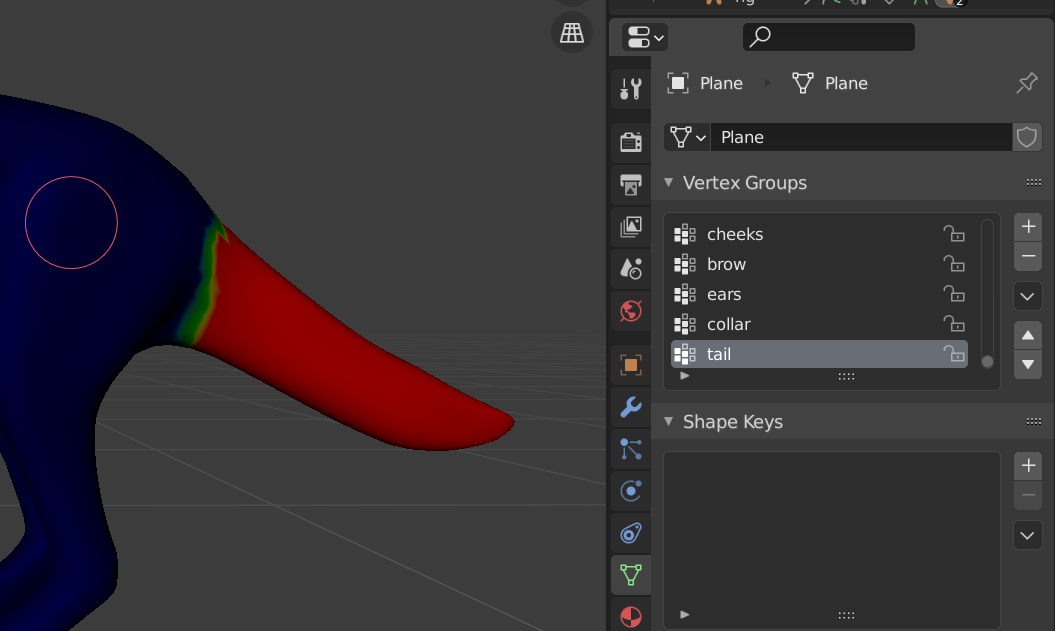Open the shape key specials menu
Image resolution: width=1055 pixels, height=631 pixels.
point(1027,535)
